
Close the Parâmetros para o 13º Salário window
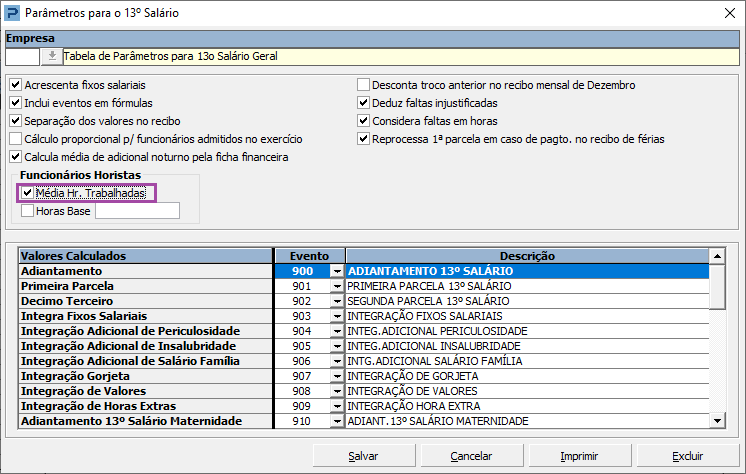pos(730,13)
